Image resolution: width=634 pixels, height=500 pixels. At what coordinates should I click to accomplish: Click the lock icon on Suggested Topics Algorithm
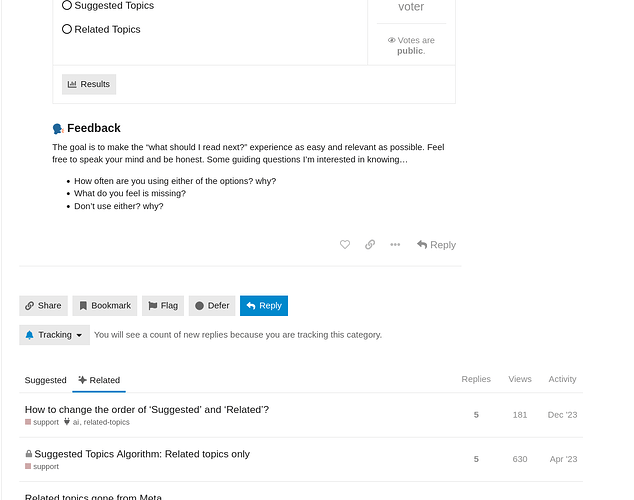coord(29,454)
